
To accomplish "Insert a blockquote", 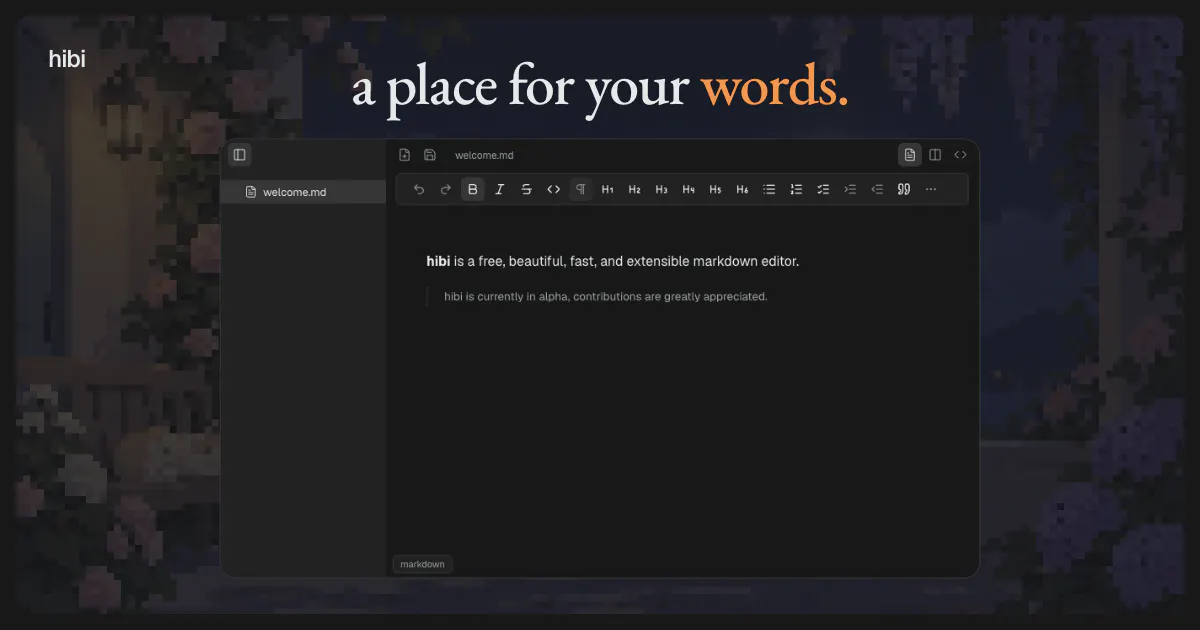I will tap(904, 189).
